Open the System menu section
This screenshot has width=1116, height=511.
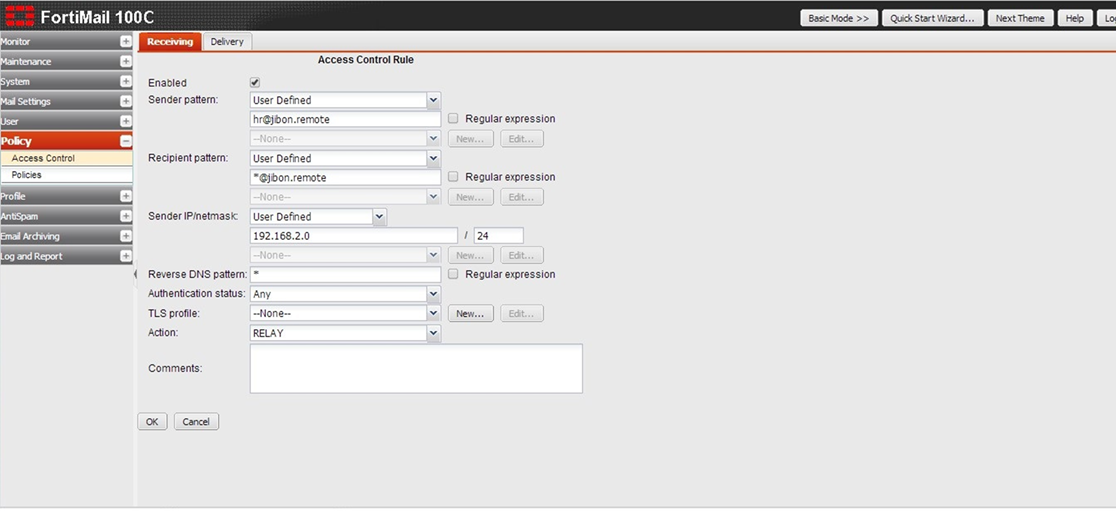[x=66, y=82]
